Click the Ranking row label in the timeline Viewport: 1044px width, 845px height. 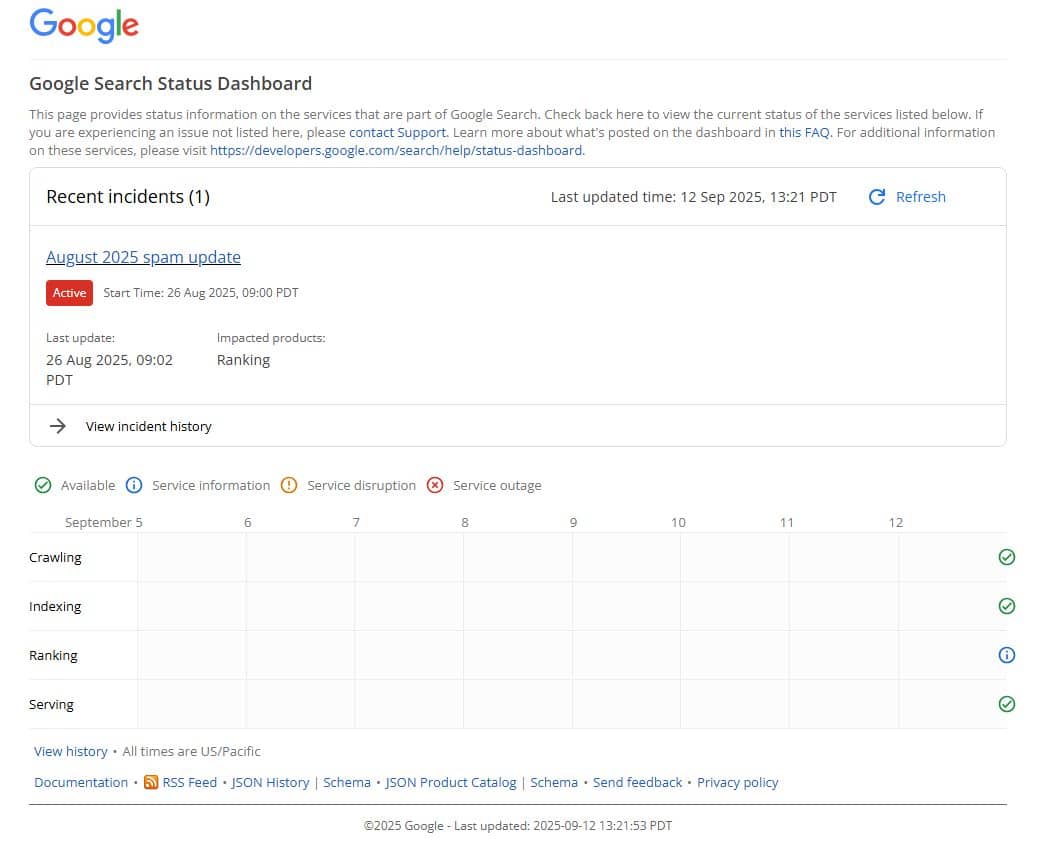click(53, 656)
